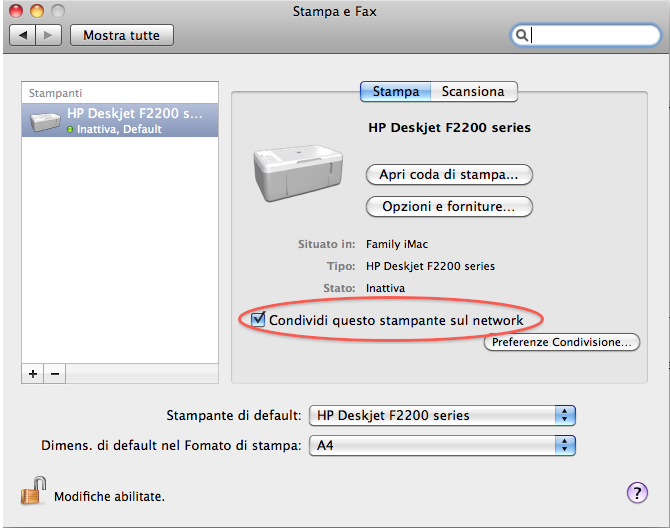Click the magnifier icon in search field
The height and width of the screenshot is (528, 670).
click(x=522, y=35)
